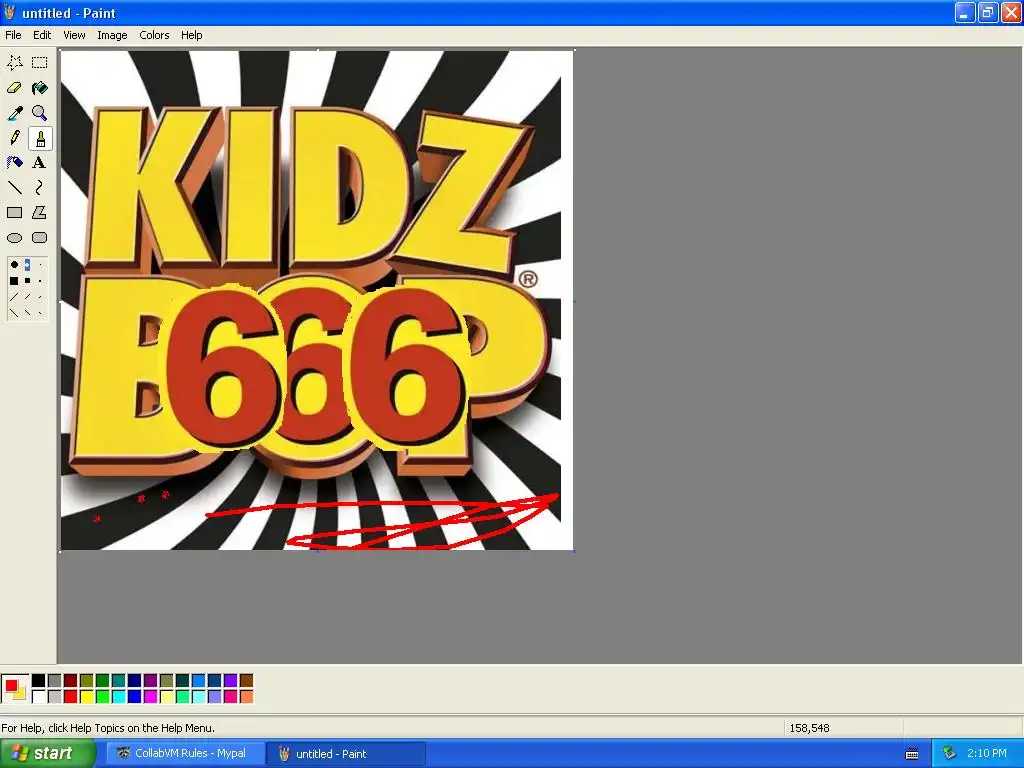
Task: Switch to CollabVM Rules - Mypal taskbar window
Action: [184, 754]
